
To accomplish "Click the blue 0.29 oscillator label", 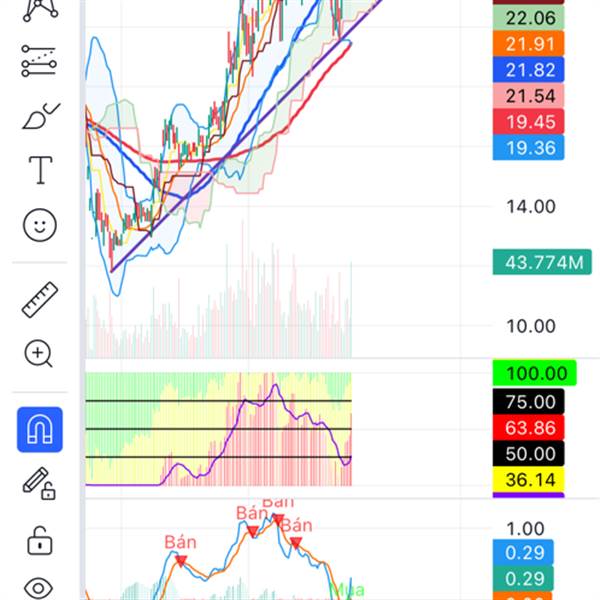I will pyautogui.click(x=523, y=552).
